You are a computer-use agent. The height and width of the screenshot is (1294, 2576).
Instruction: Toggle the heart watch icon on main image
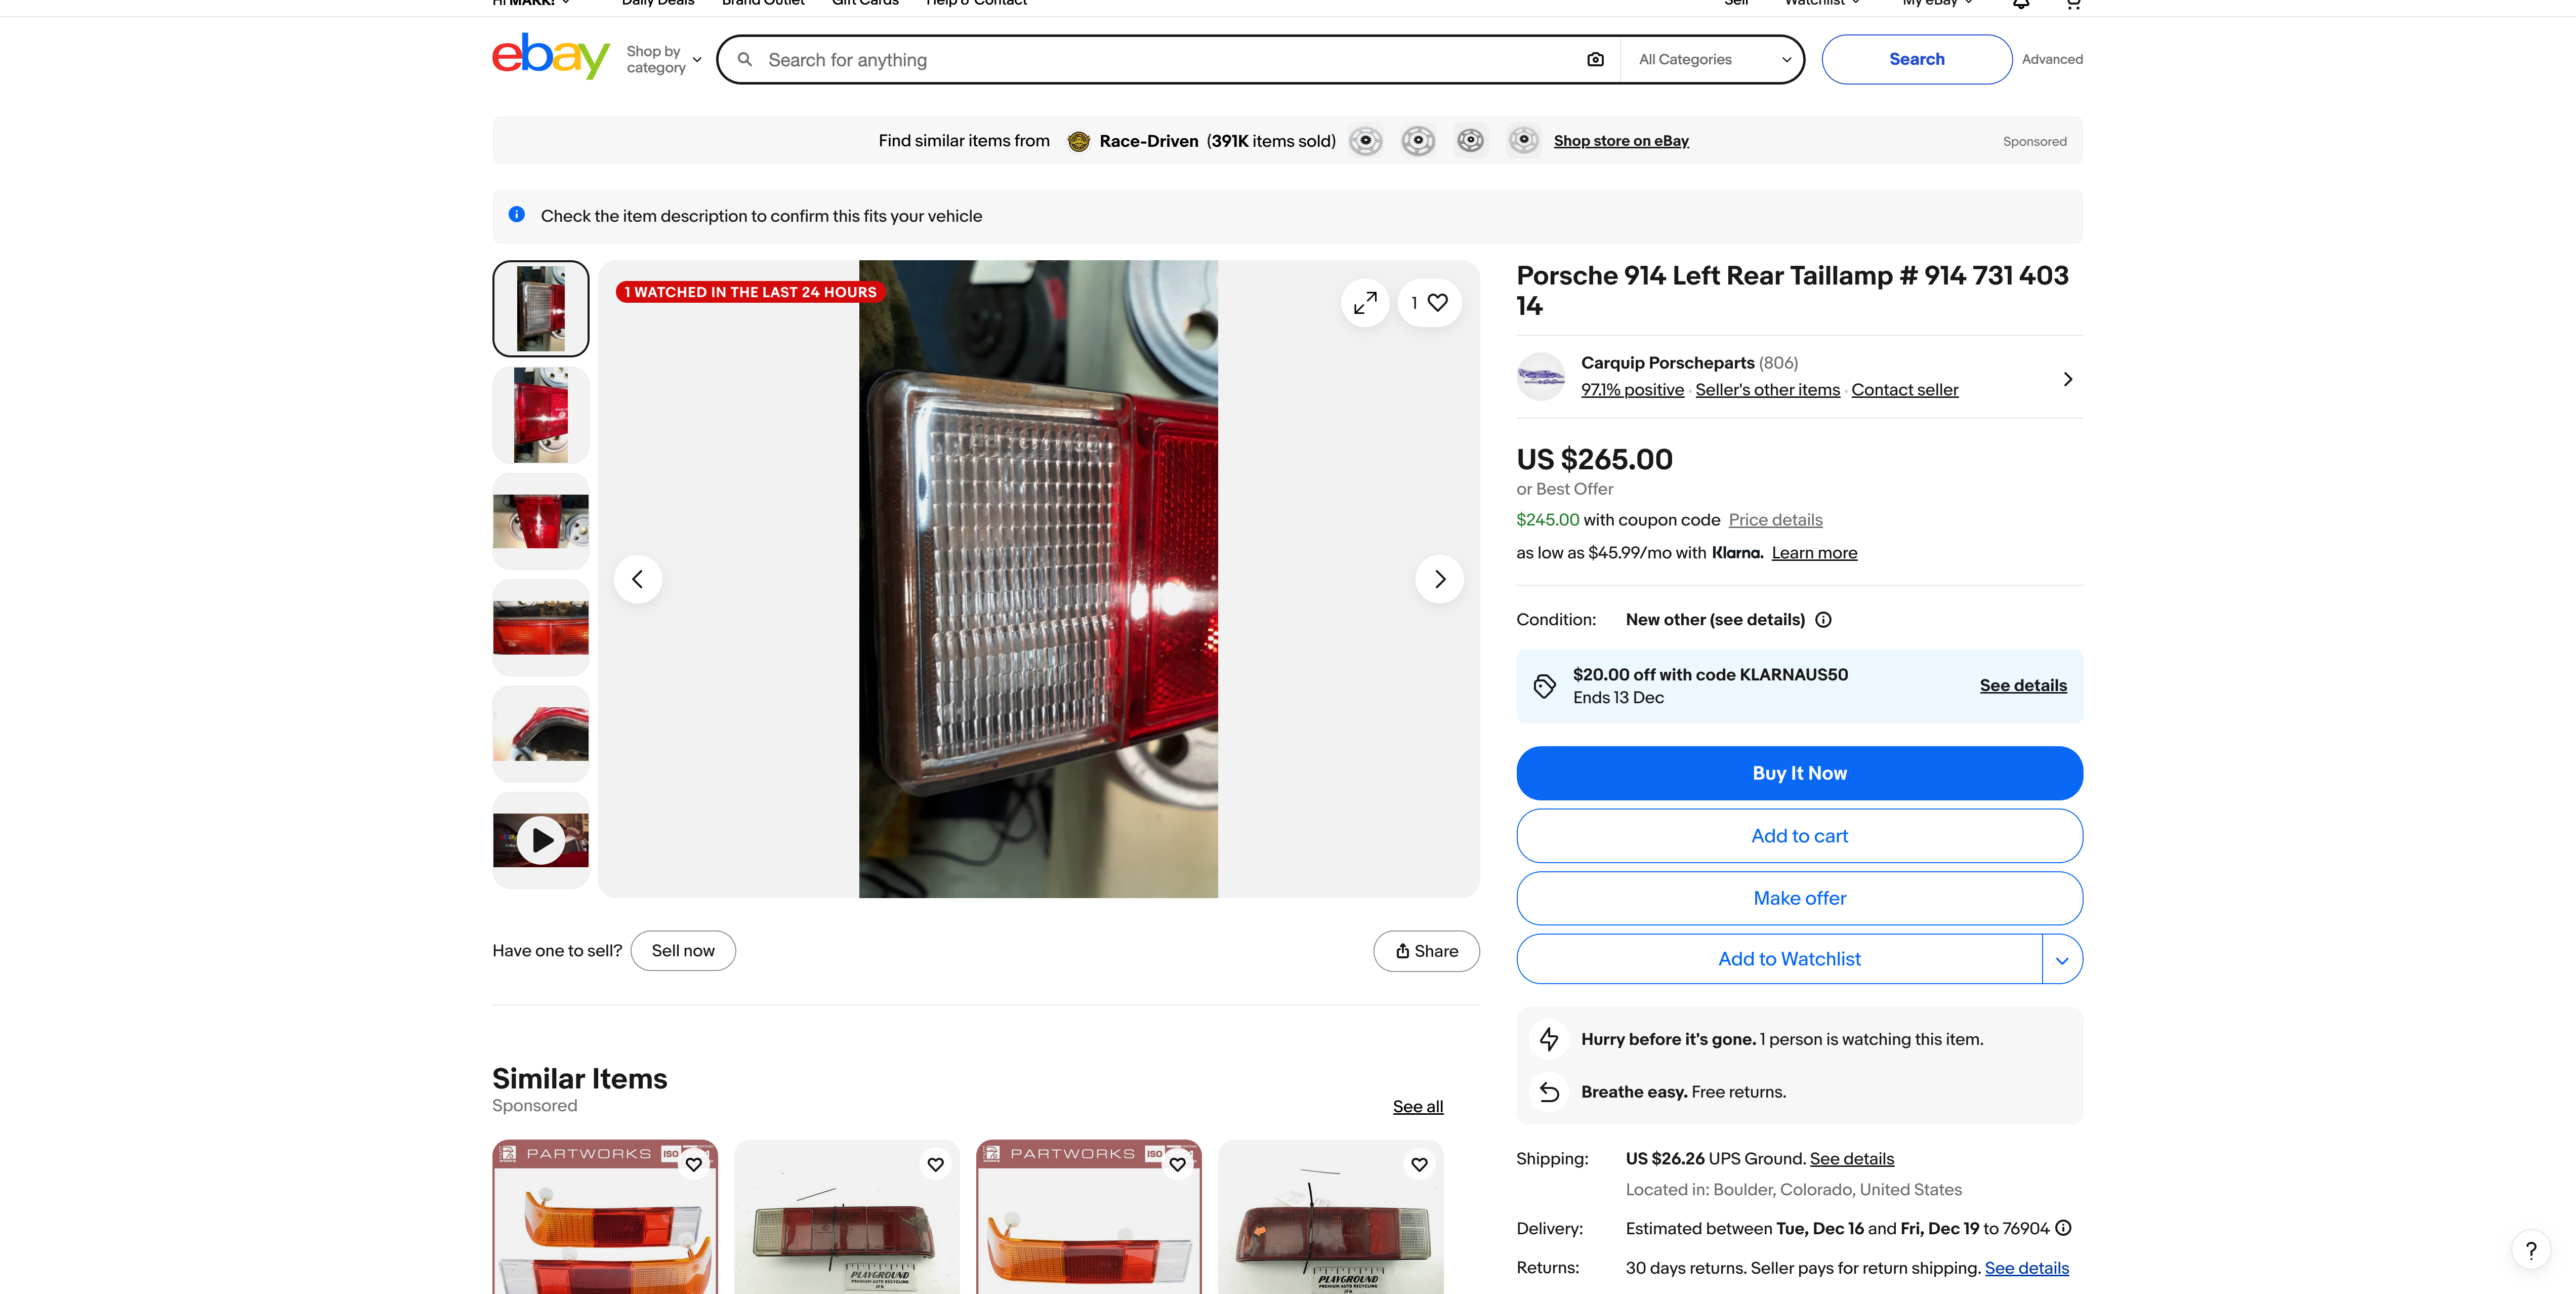pos(1437,302)
